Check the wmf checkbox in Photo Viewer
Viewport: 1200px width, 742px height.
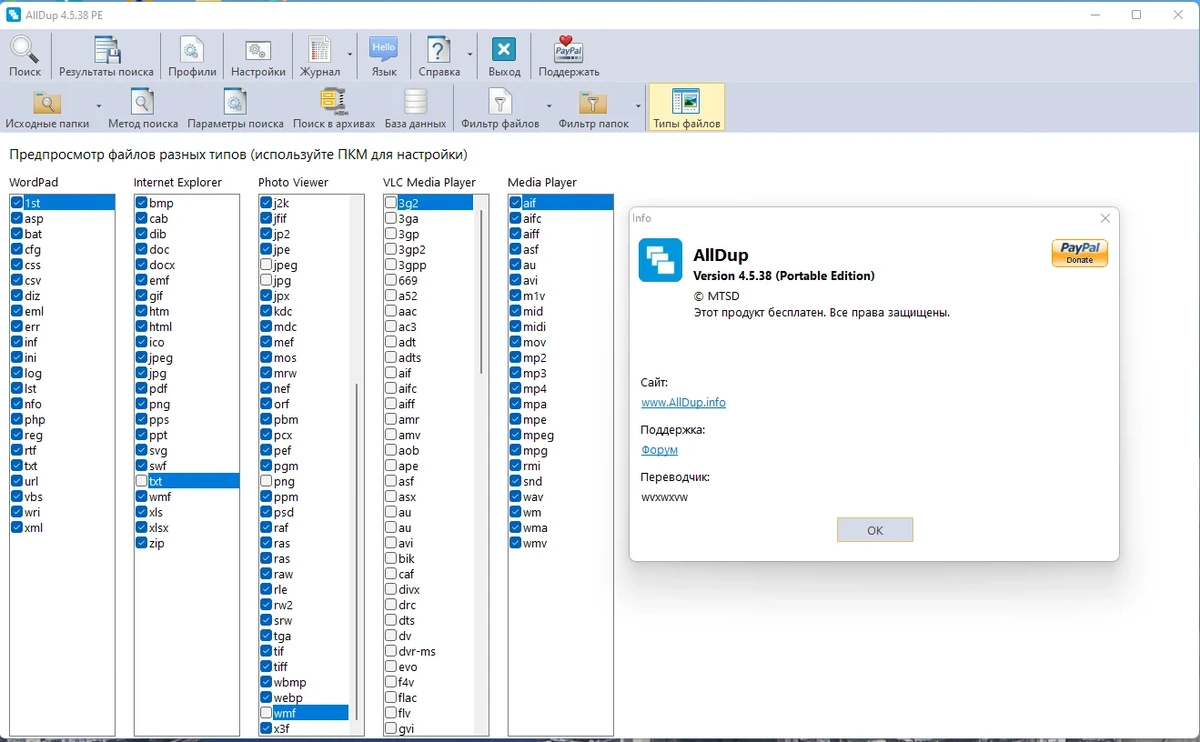click(266, 713)
